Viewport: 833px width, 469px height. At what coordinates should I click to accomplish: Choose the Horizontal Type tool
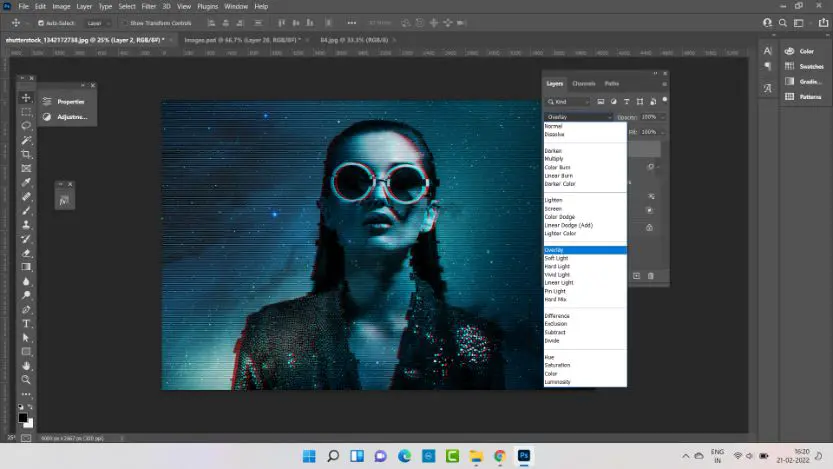27,324
